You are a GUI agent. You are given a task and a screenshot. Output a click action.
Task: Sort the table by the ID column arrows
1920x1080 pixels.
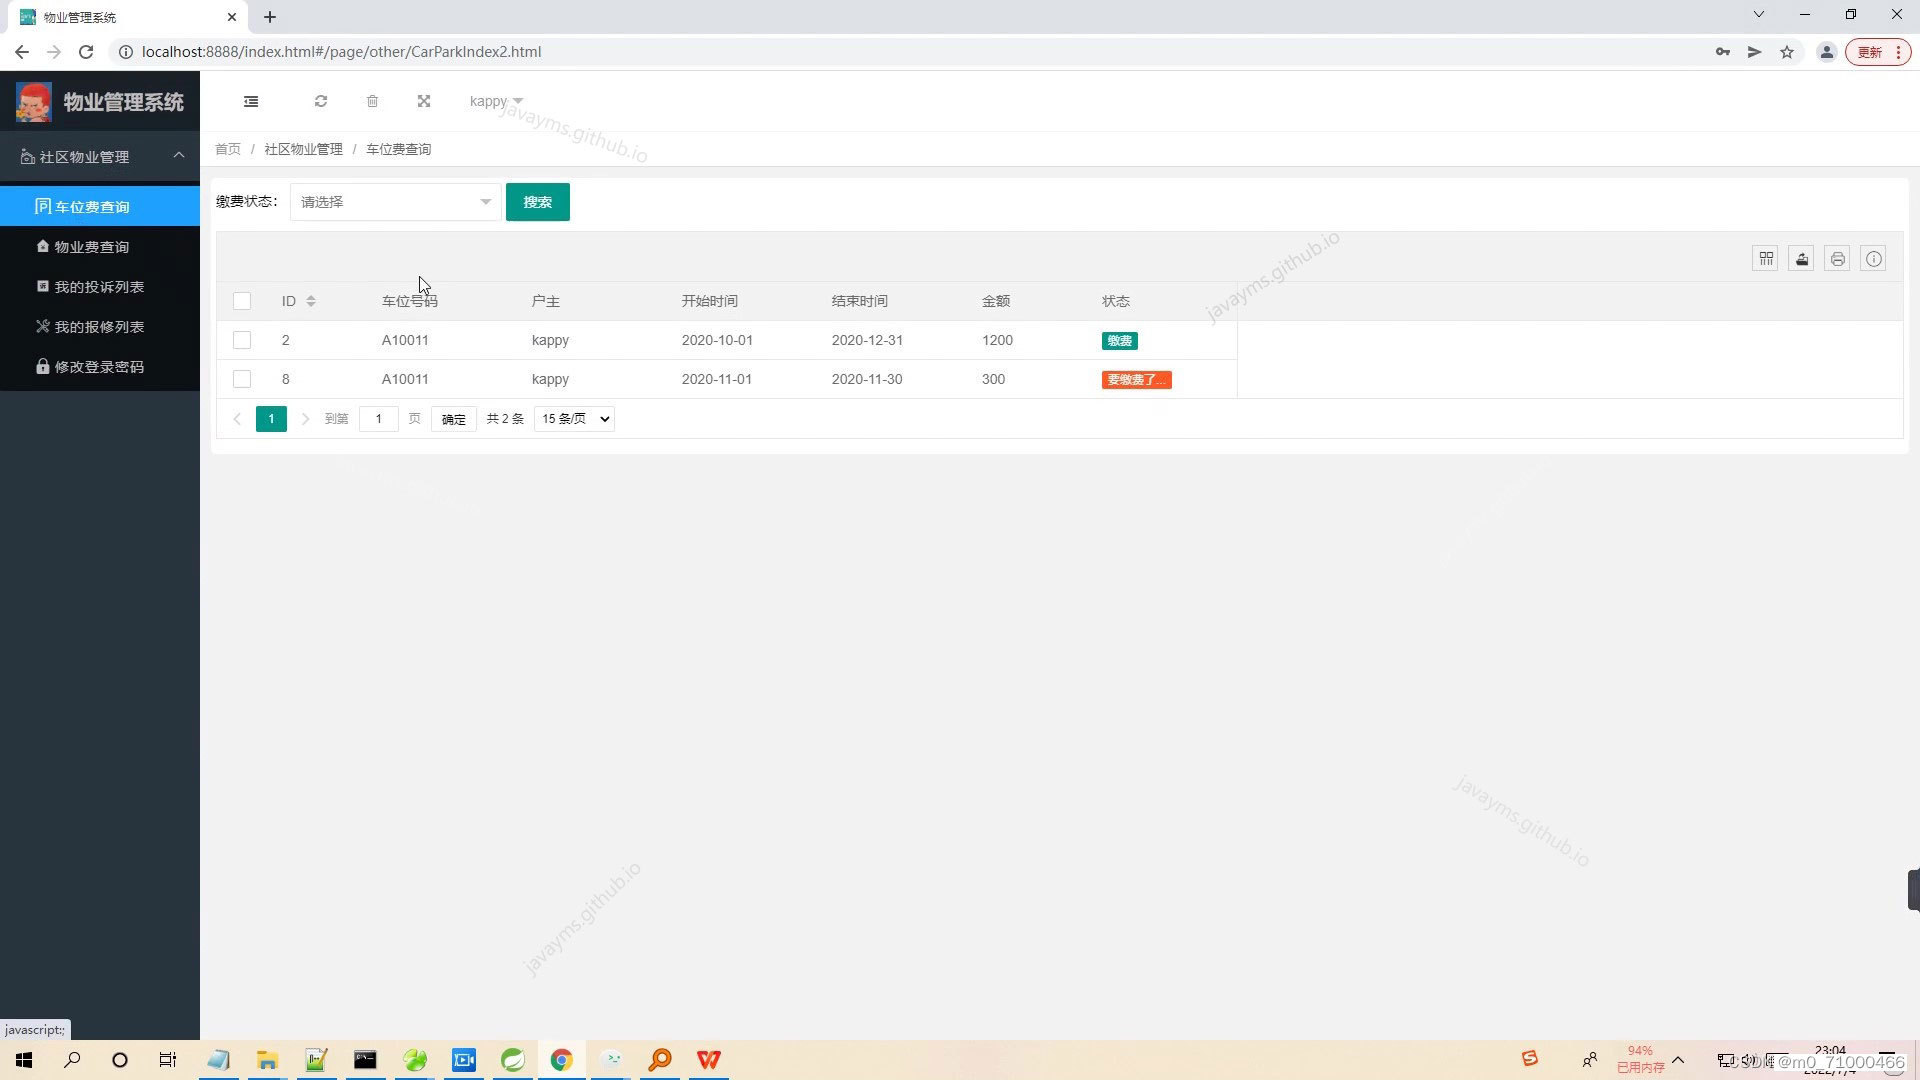coord(311,301)
